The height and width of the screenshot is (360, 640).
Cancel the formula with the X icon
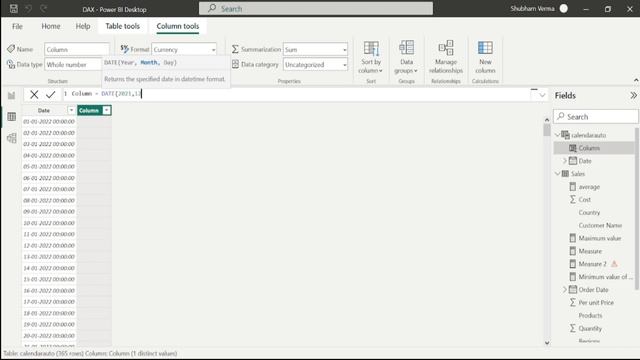click(x=34, y=95)
